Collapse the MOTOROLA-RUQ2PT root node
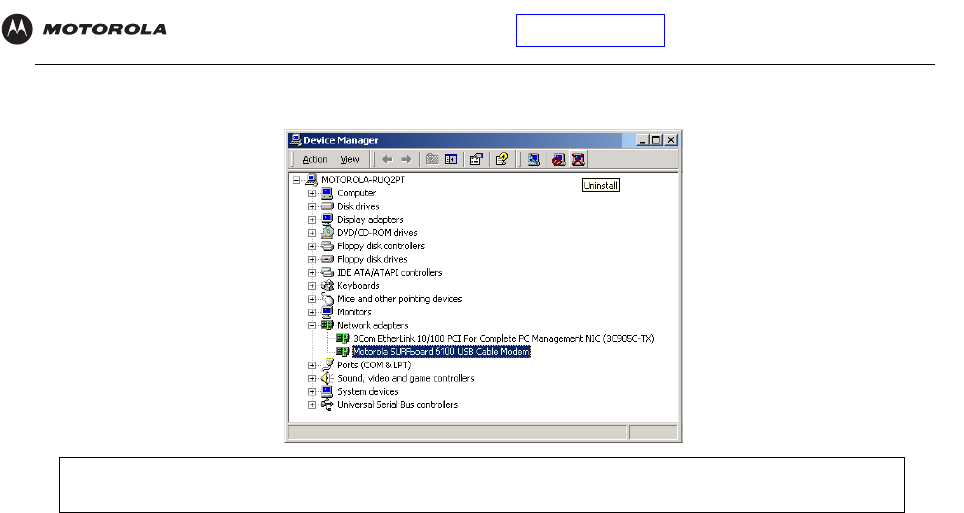Viewport: 964px width, 513px height. point(296,180)
